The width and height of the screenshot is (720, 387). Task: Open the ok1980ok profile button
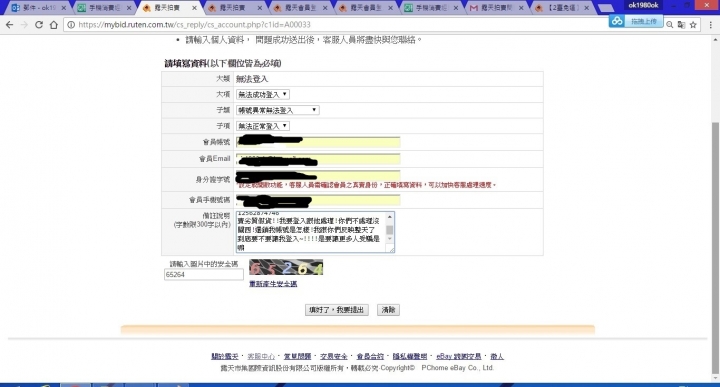[643, 5]
